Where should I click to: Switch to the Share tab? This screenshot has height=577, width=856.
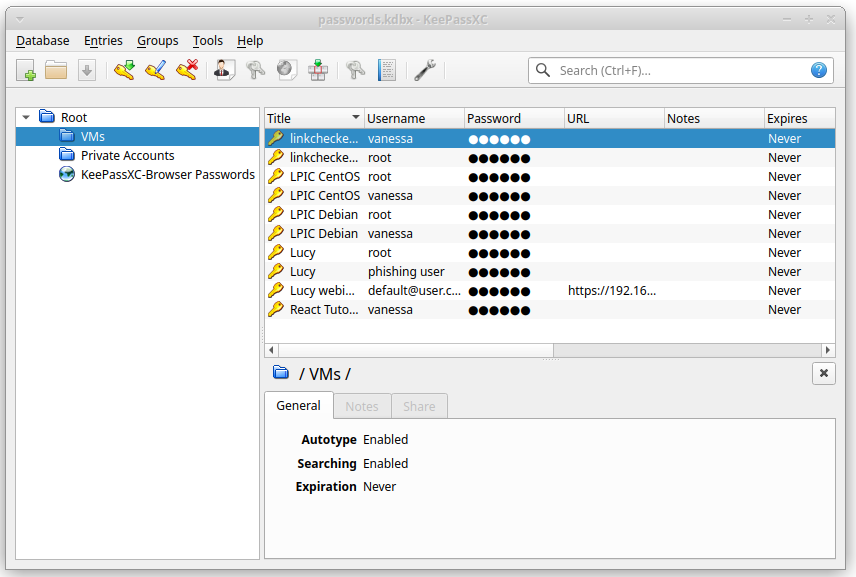(419, 407)
